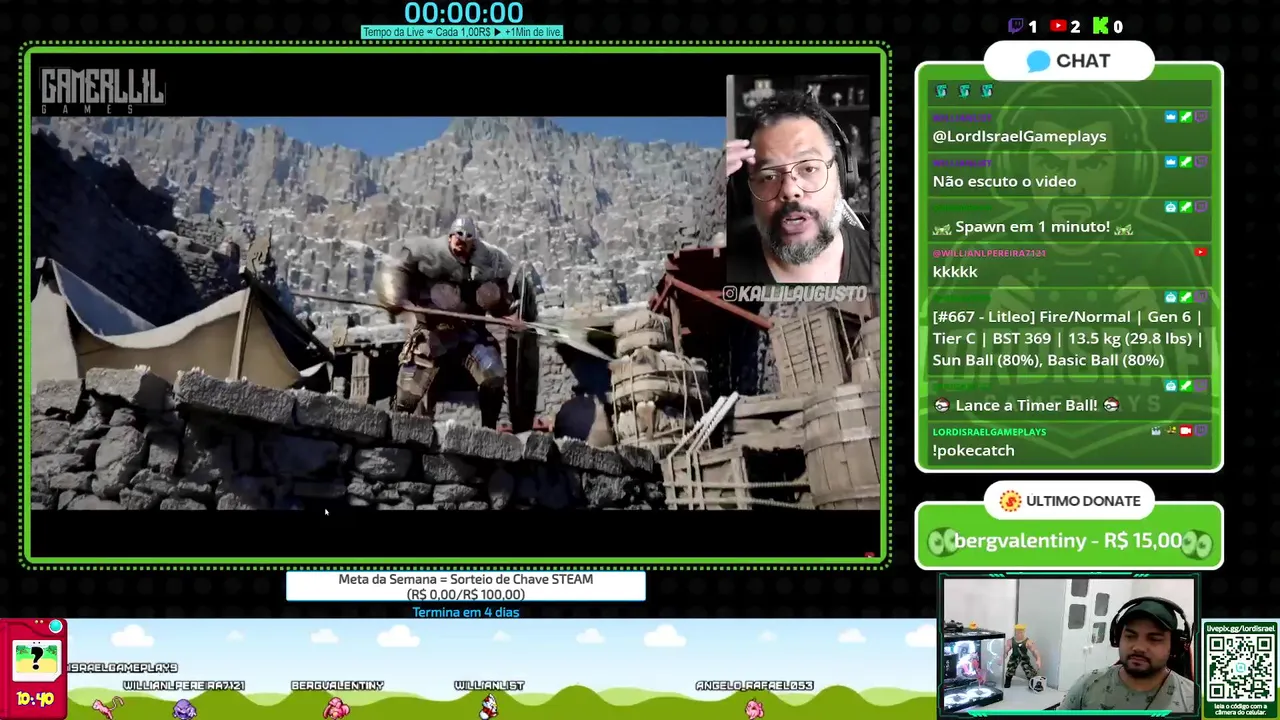
Task: Click the red camera badge on !pokecatch message
Action: pos(1186,431)
